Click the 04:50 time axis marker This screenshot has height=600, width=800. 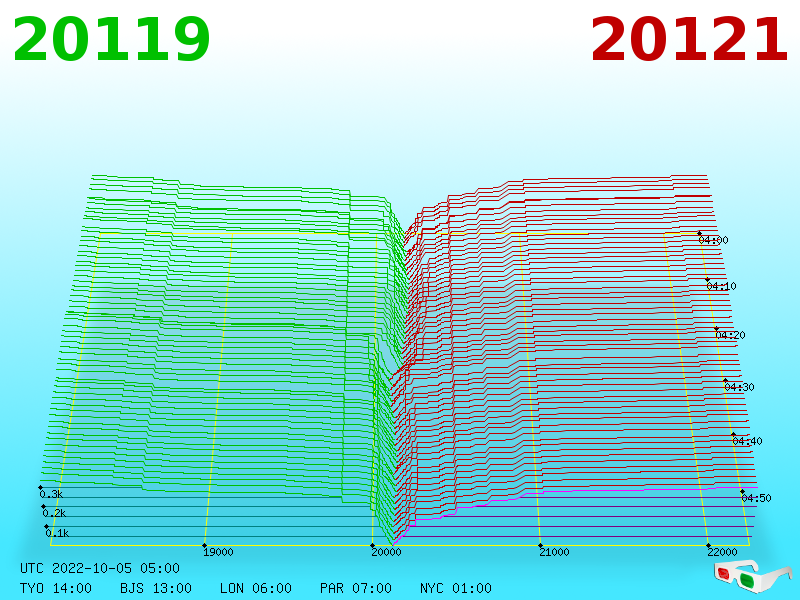point(757,498)
